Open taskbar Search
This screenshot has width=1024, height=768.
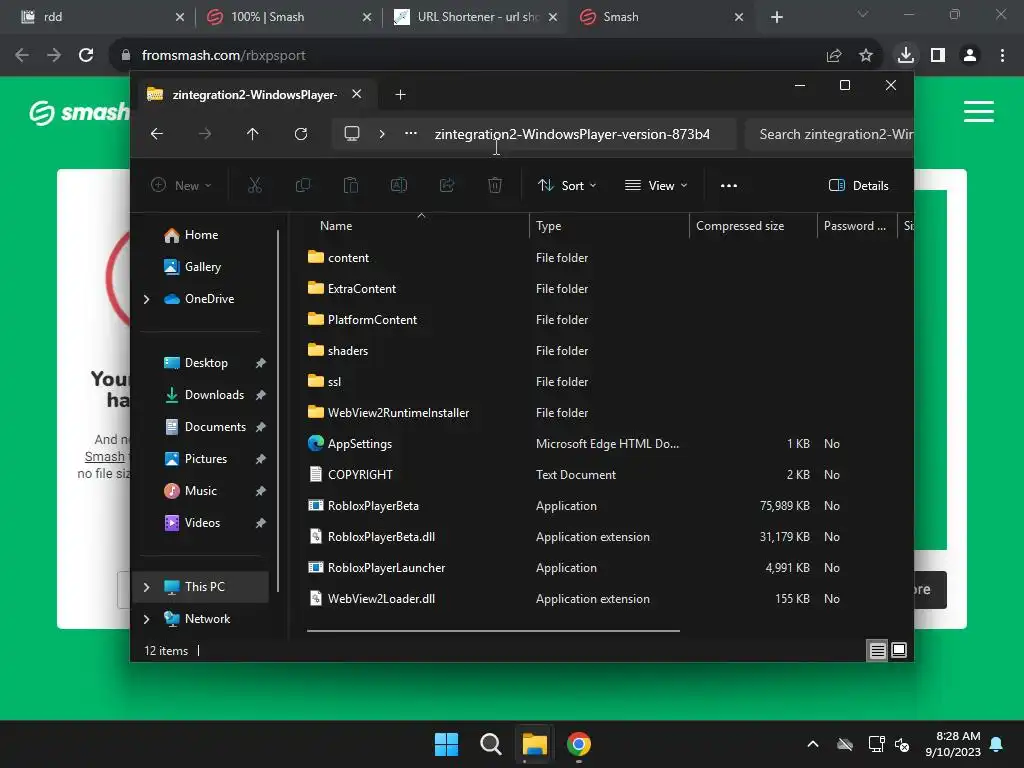[490, 744]
